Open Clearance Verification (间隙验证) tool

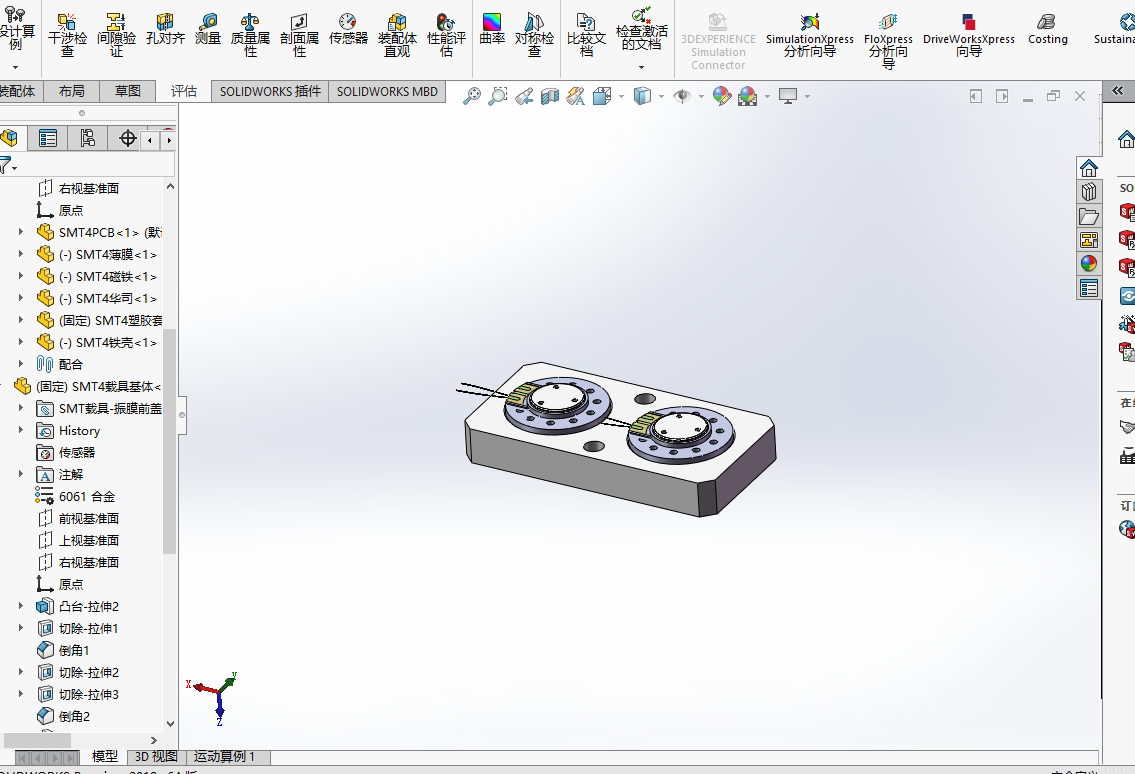(x=117, y=35)
